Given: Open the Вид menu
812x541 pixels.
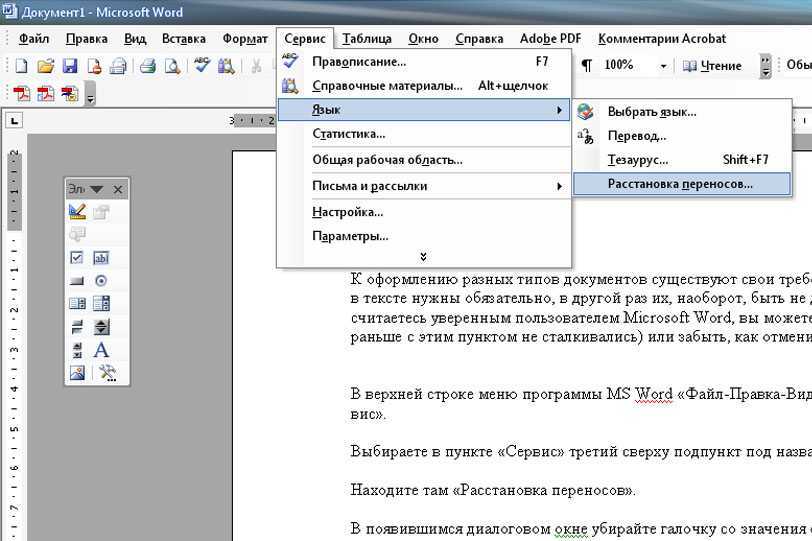Looking at the screenshot, I should coord(135,39).
